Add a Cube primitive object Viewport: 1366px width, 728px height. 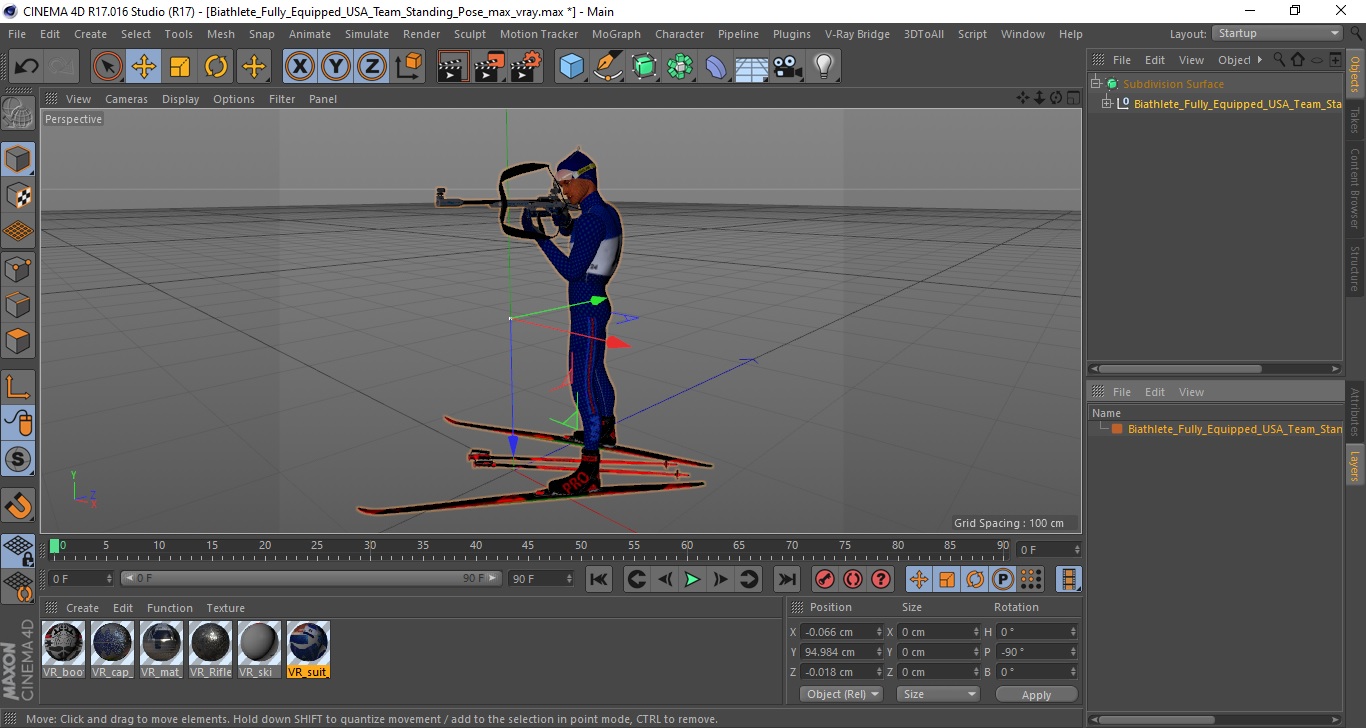pyautogui.click(x=571, y=67)
